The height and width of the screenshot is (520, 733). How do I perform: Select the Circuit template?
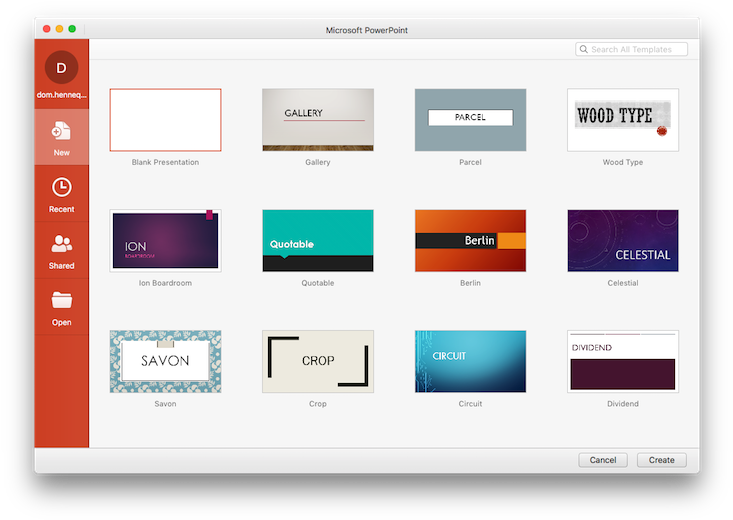click(x=470, y=361)
